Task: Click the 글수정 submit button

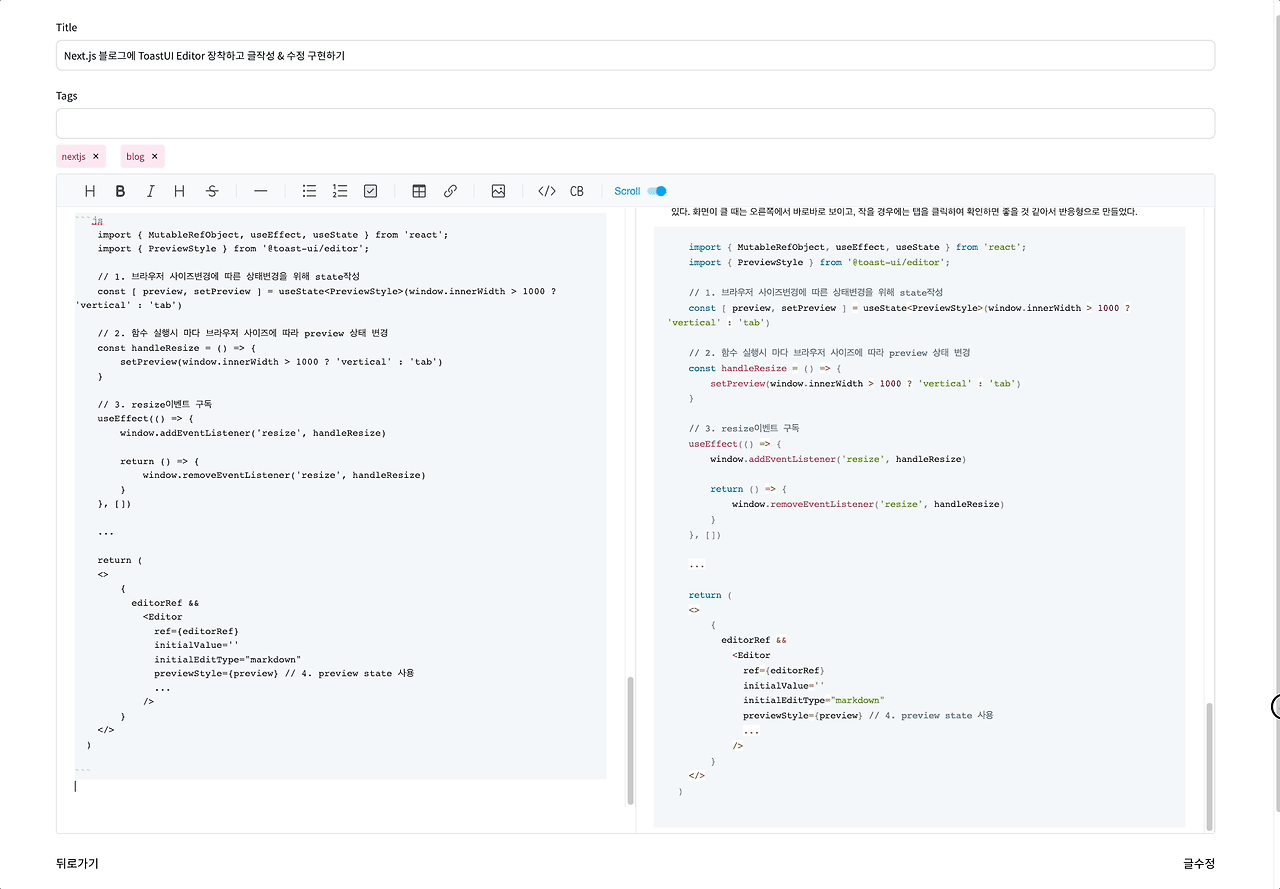Action: click(1199, 863)
